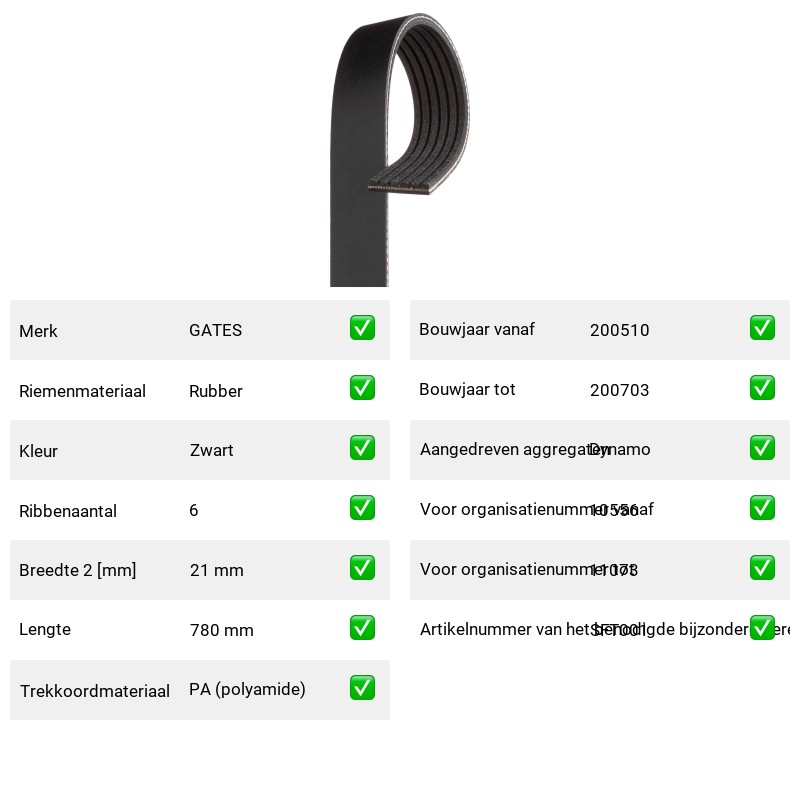Open the ribbed belt product image
The height and width of the screenshot is (800, 800).
point(399,149)
